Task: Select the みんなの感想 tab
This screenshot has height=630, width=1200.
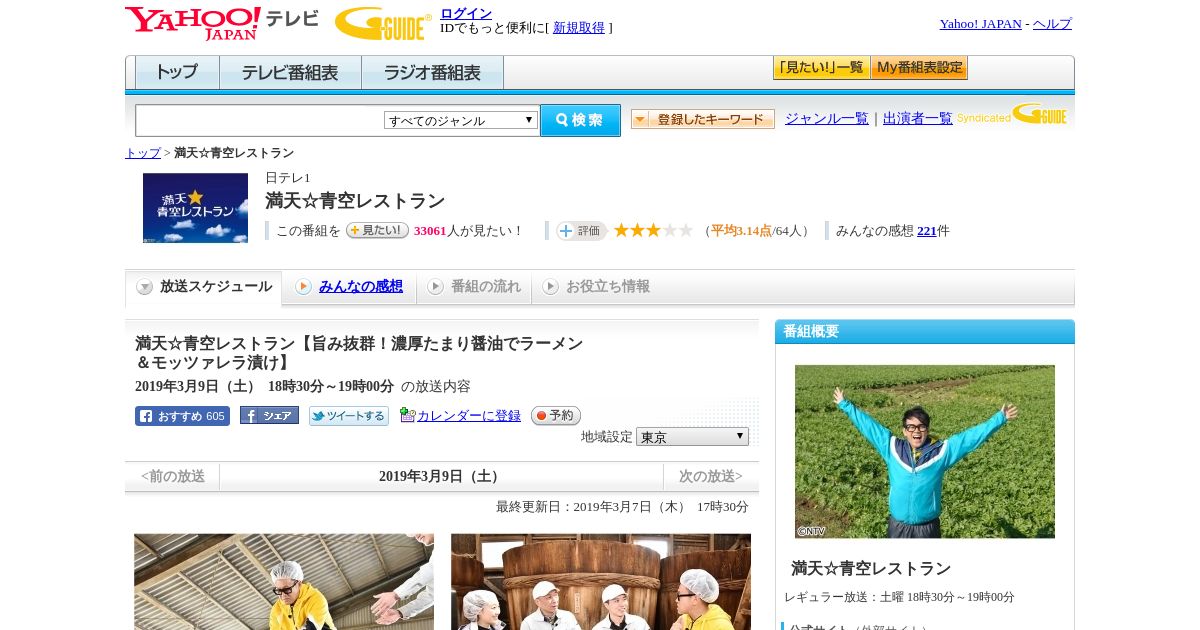Action: coord(361,287)
